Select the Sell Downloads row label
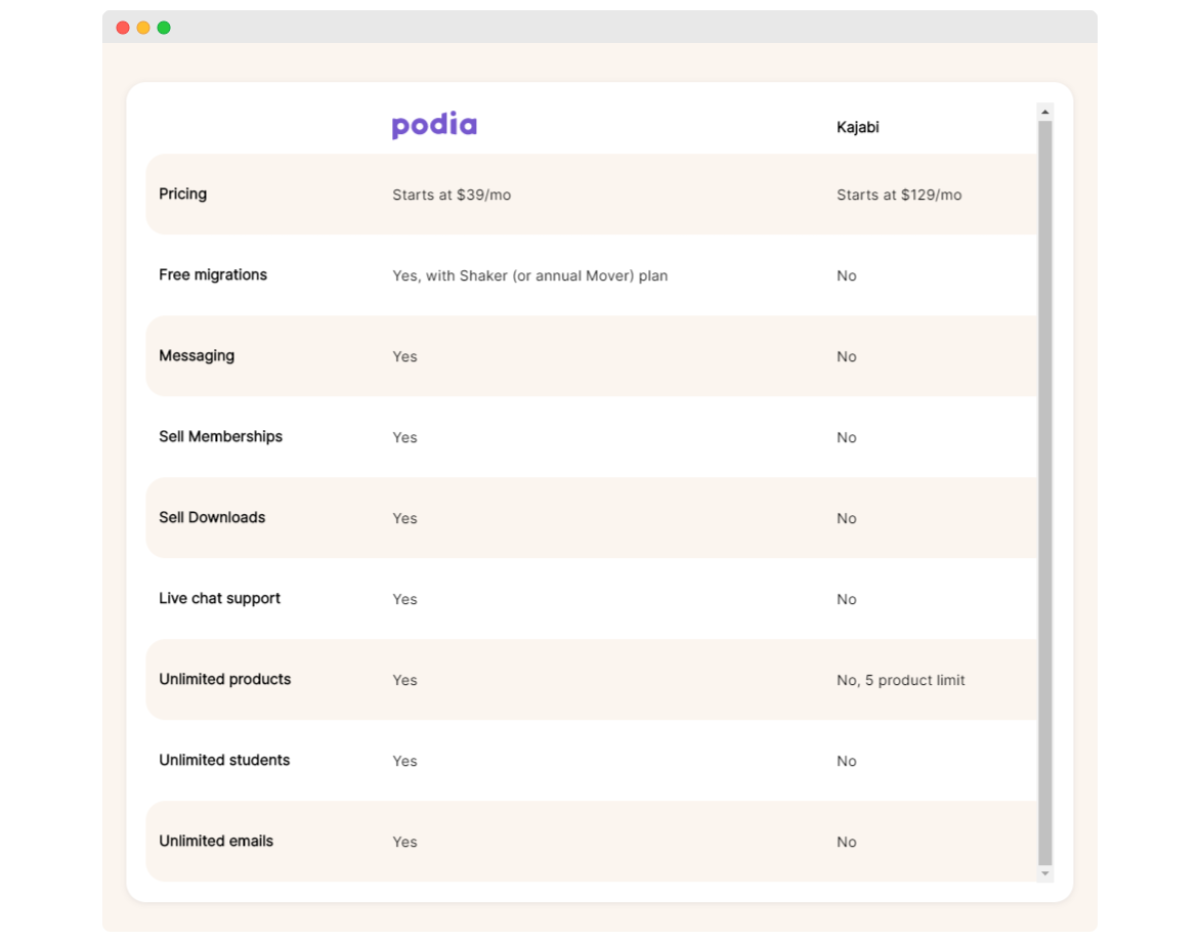Screen dimensions: 1200x942 tap(212, 518)
